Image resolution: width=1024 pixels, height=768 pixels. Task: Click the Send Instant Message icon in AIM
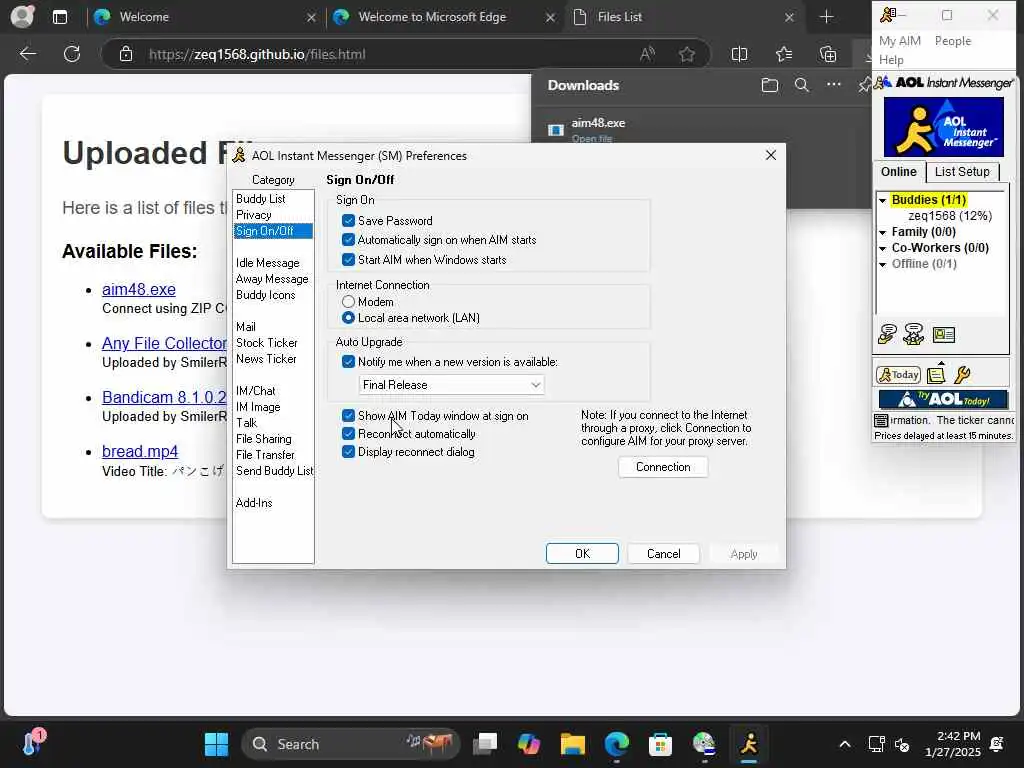click(887, 334)
